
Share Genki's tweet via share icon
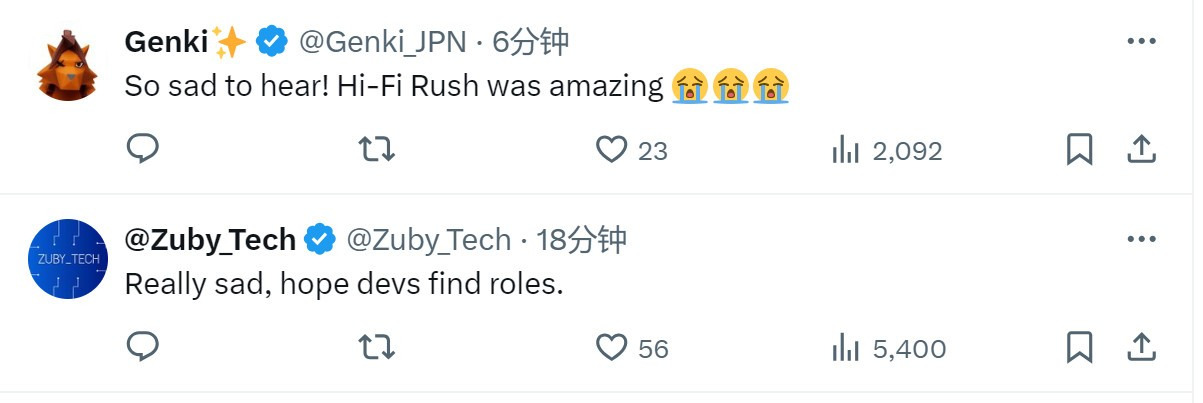click(x=1141, y=150)
